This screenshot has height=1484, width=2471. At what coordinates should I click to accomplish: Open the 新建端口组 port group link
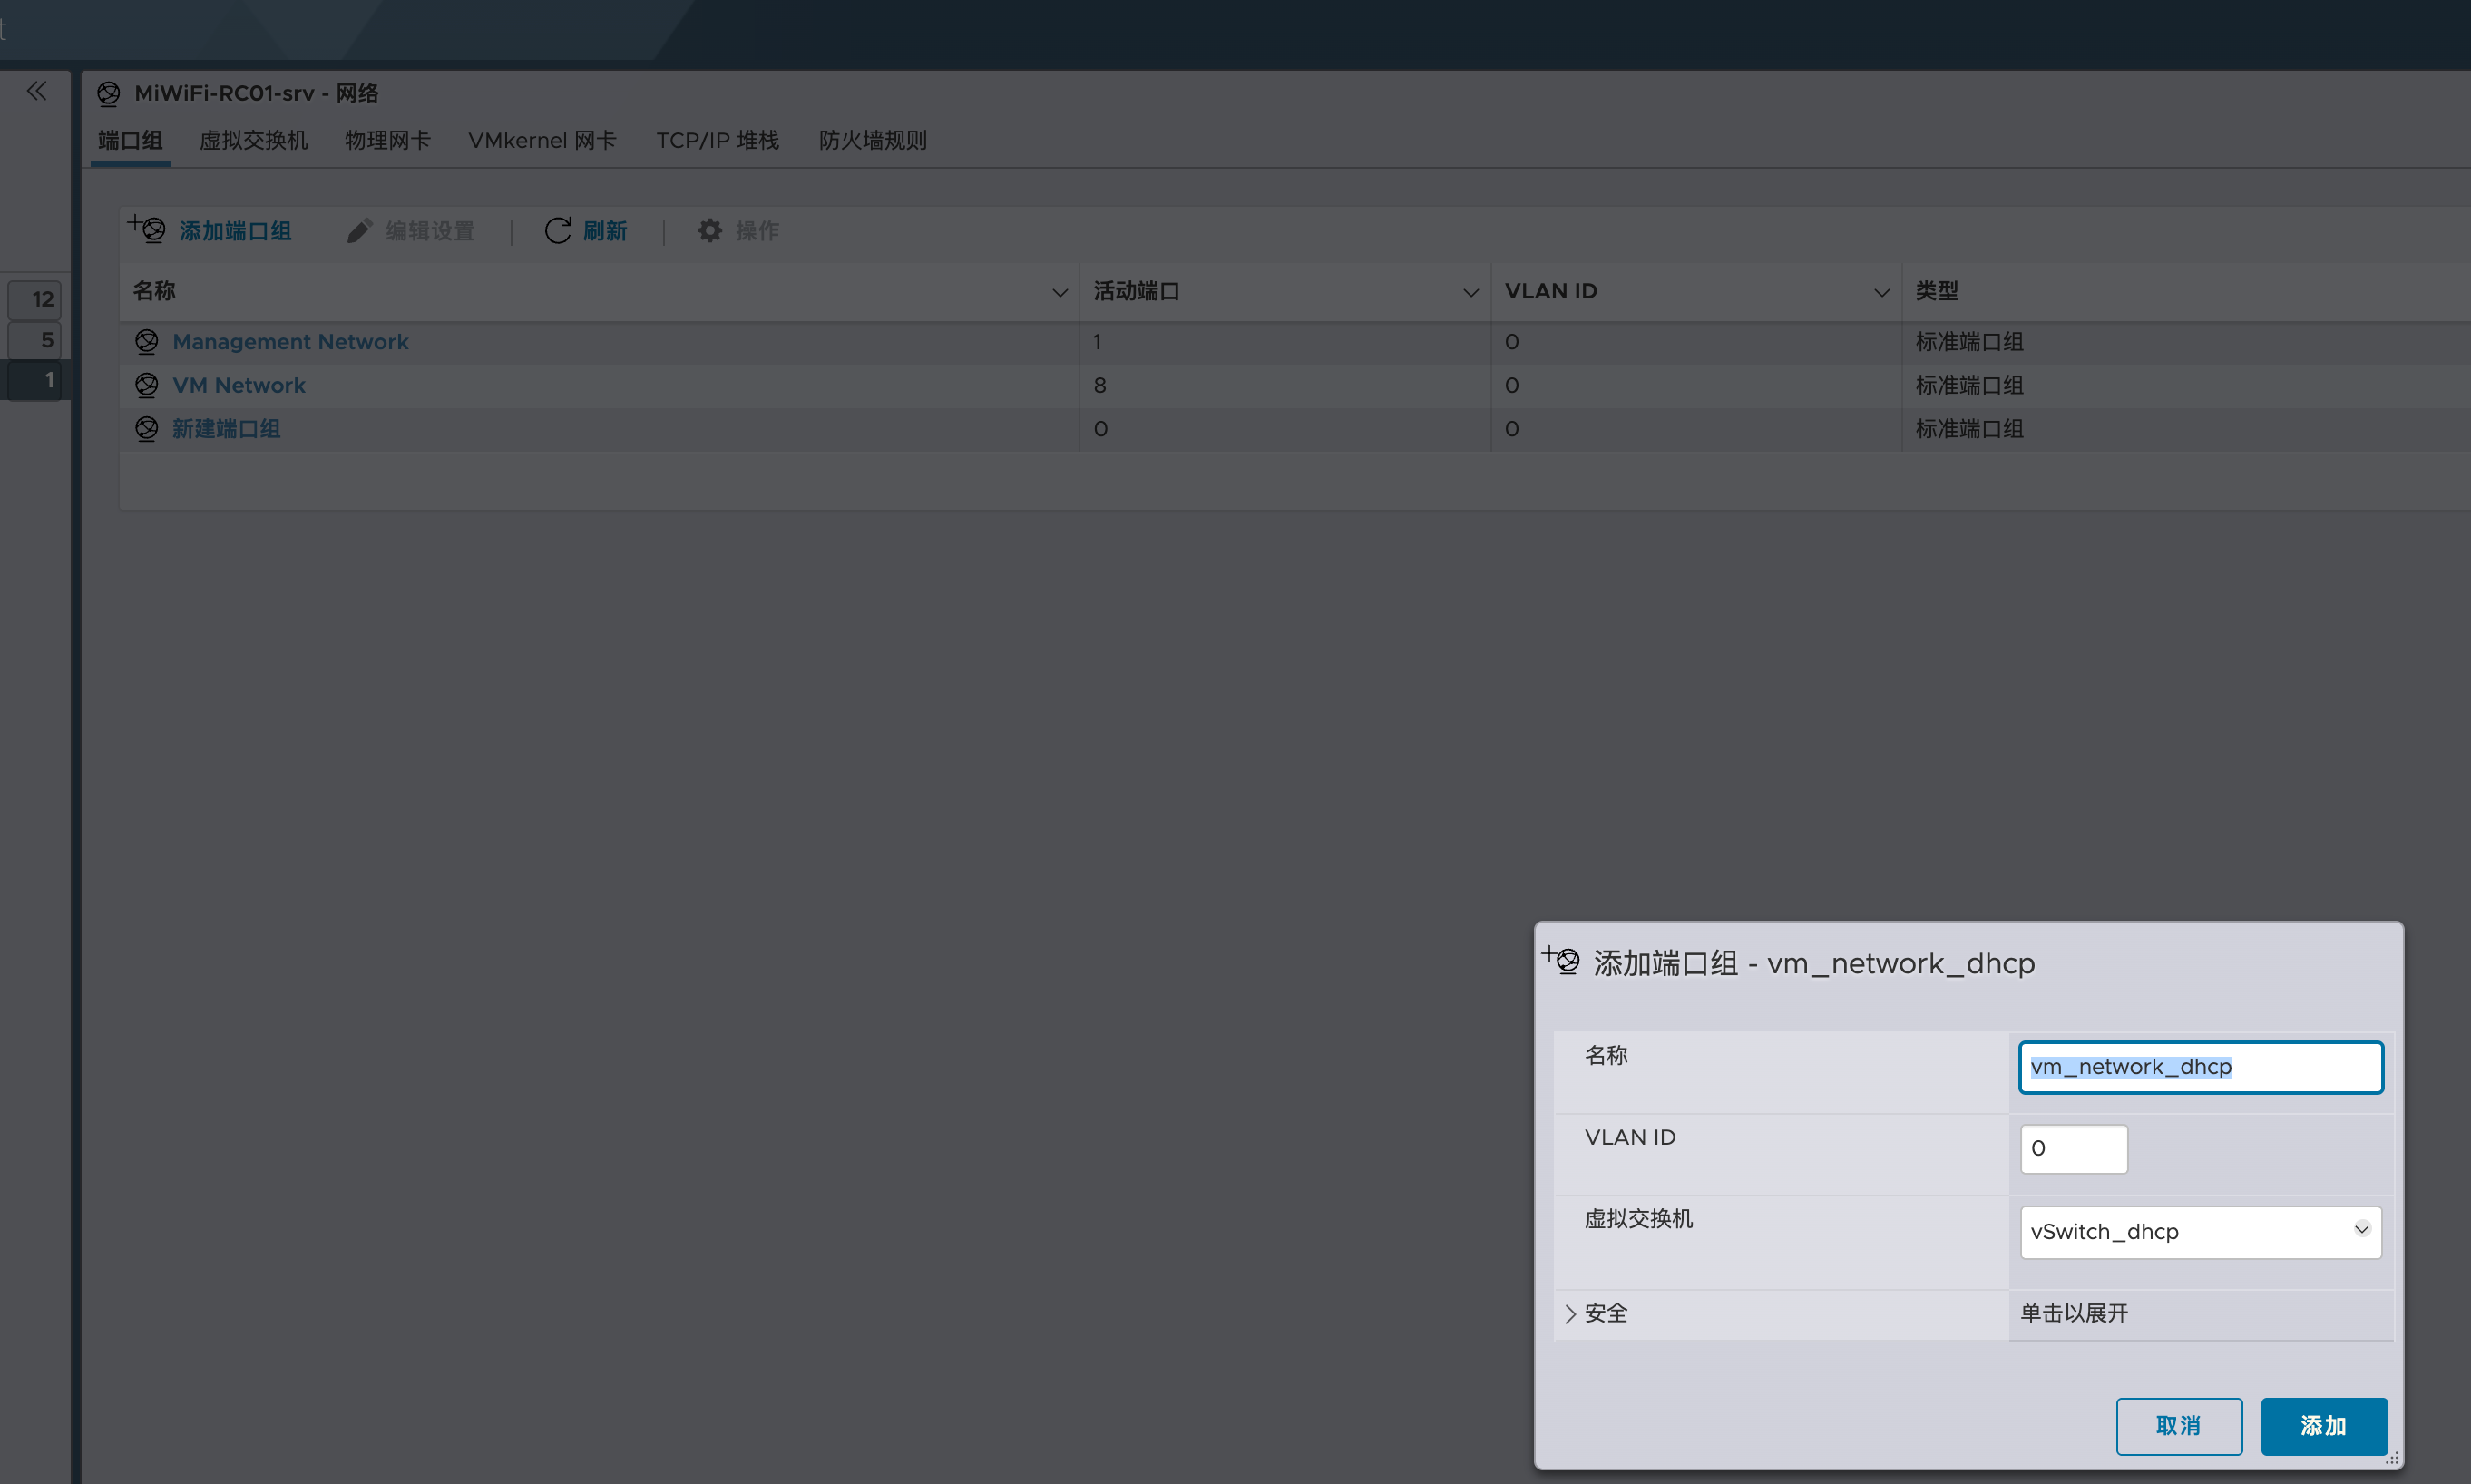(x=226, y=429)
